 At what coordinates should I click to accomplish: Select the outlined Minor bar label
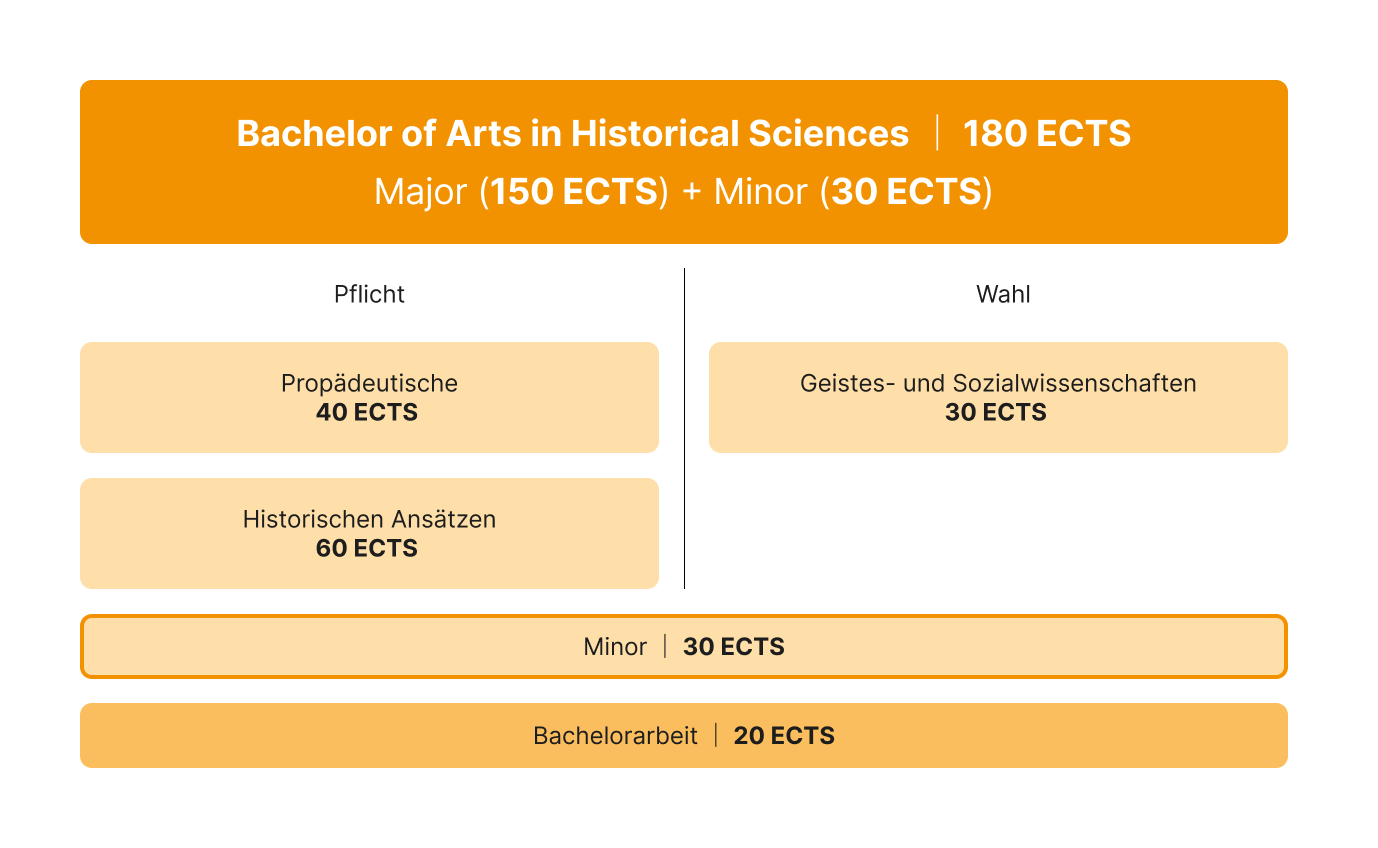point(615,647)
